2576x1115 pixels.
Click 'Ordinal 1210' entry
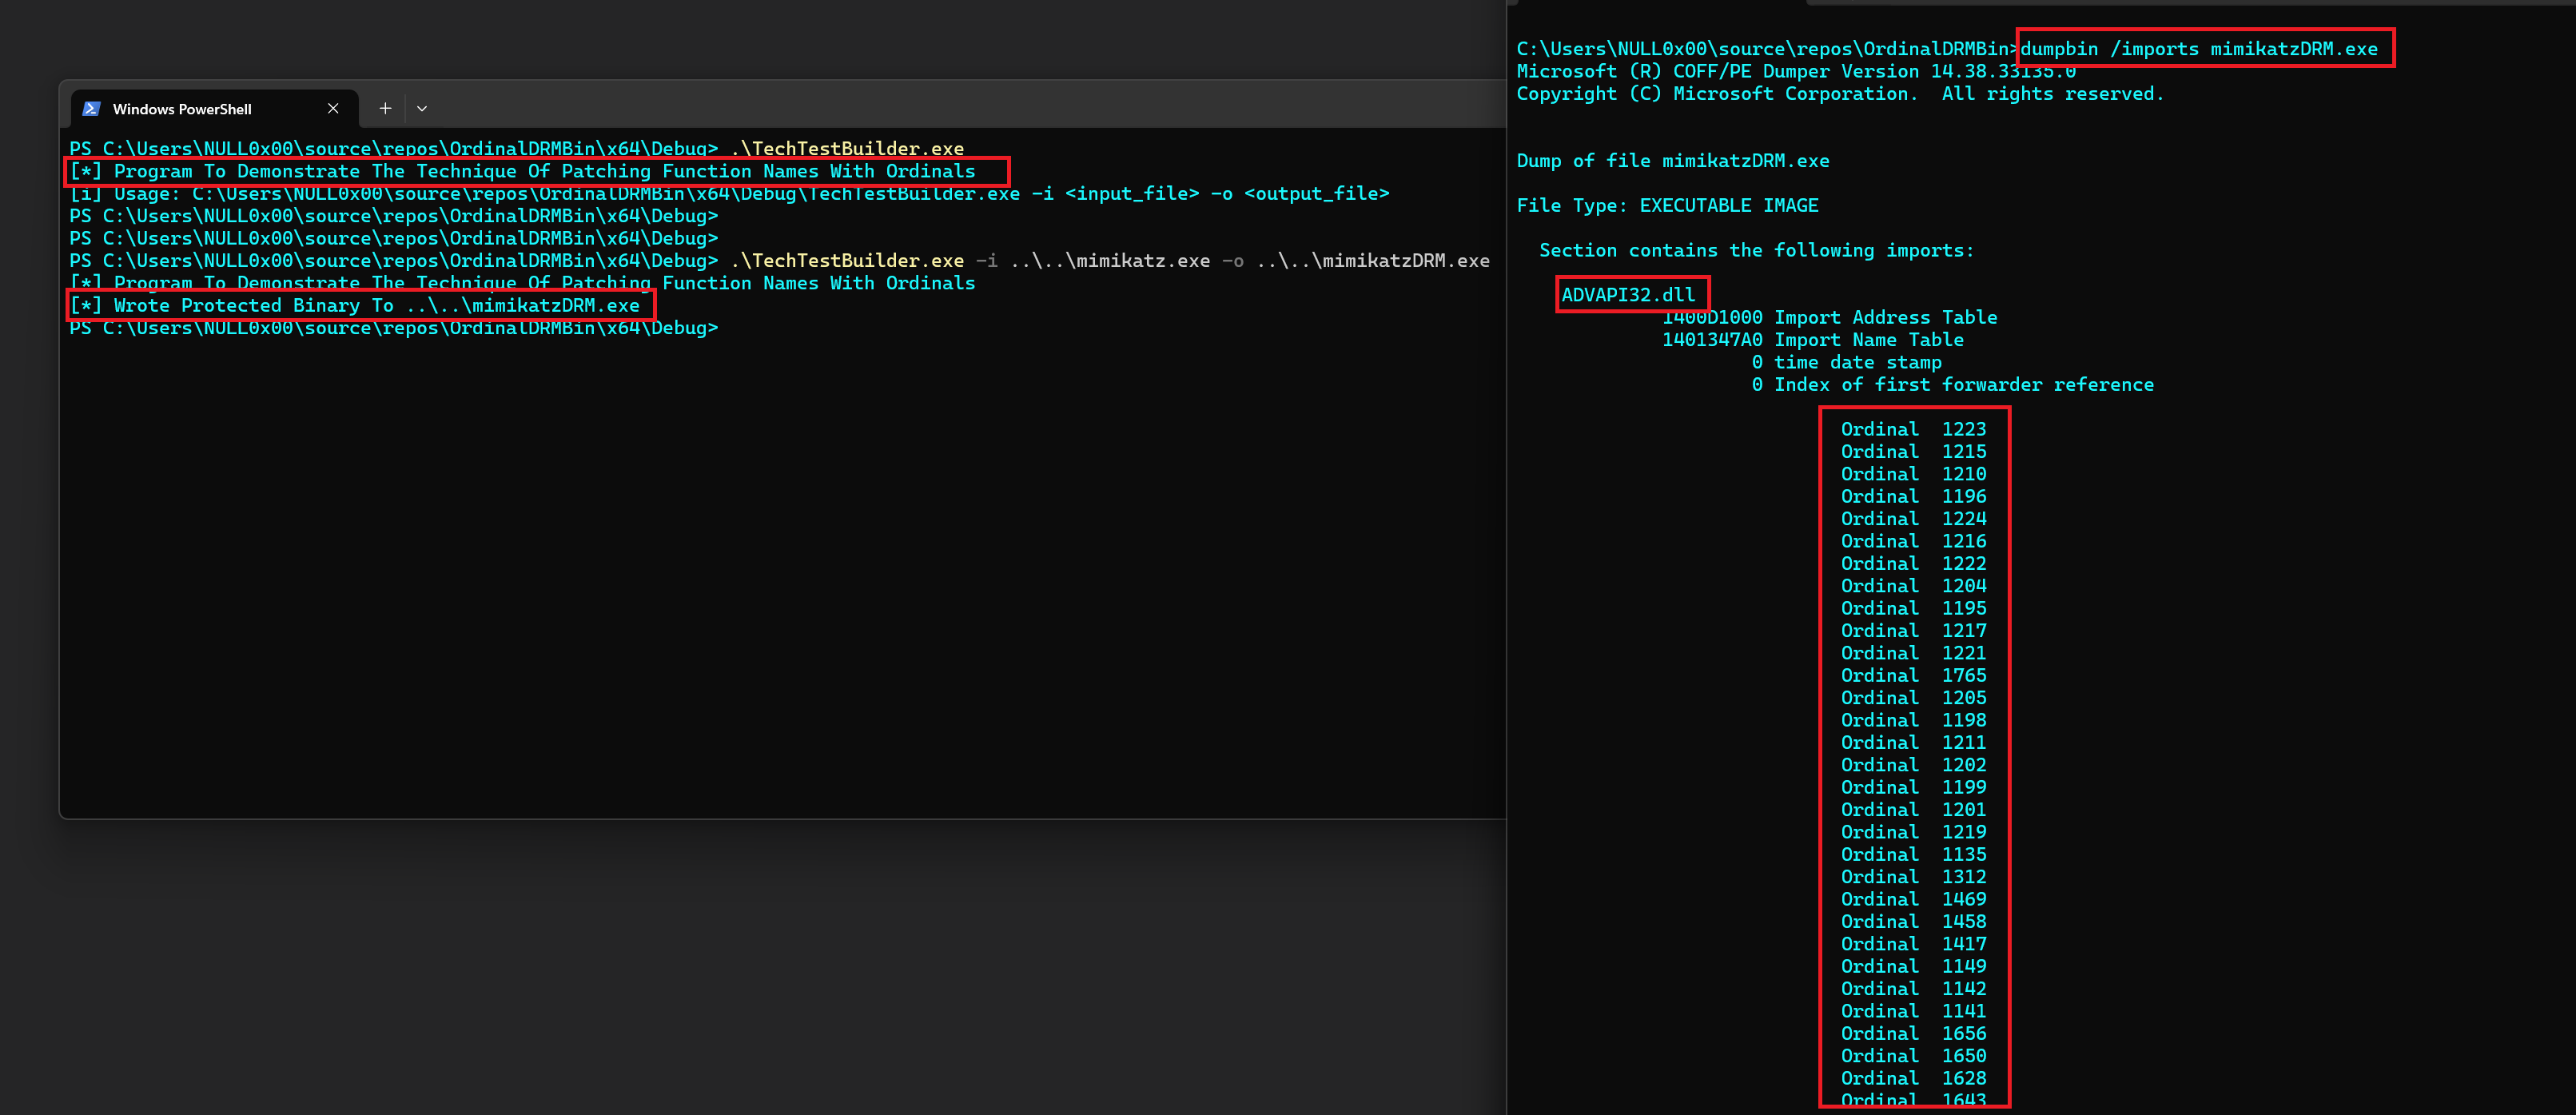pos(1914,474)
